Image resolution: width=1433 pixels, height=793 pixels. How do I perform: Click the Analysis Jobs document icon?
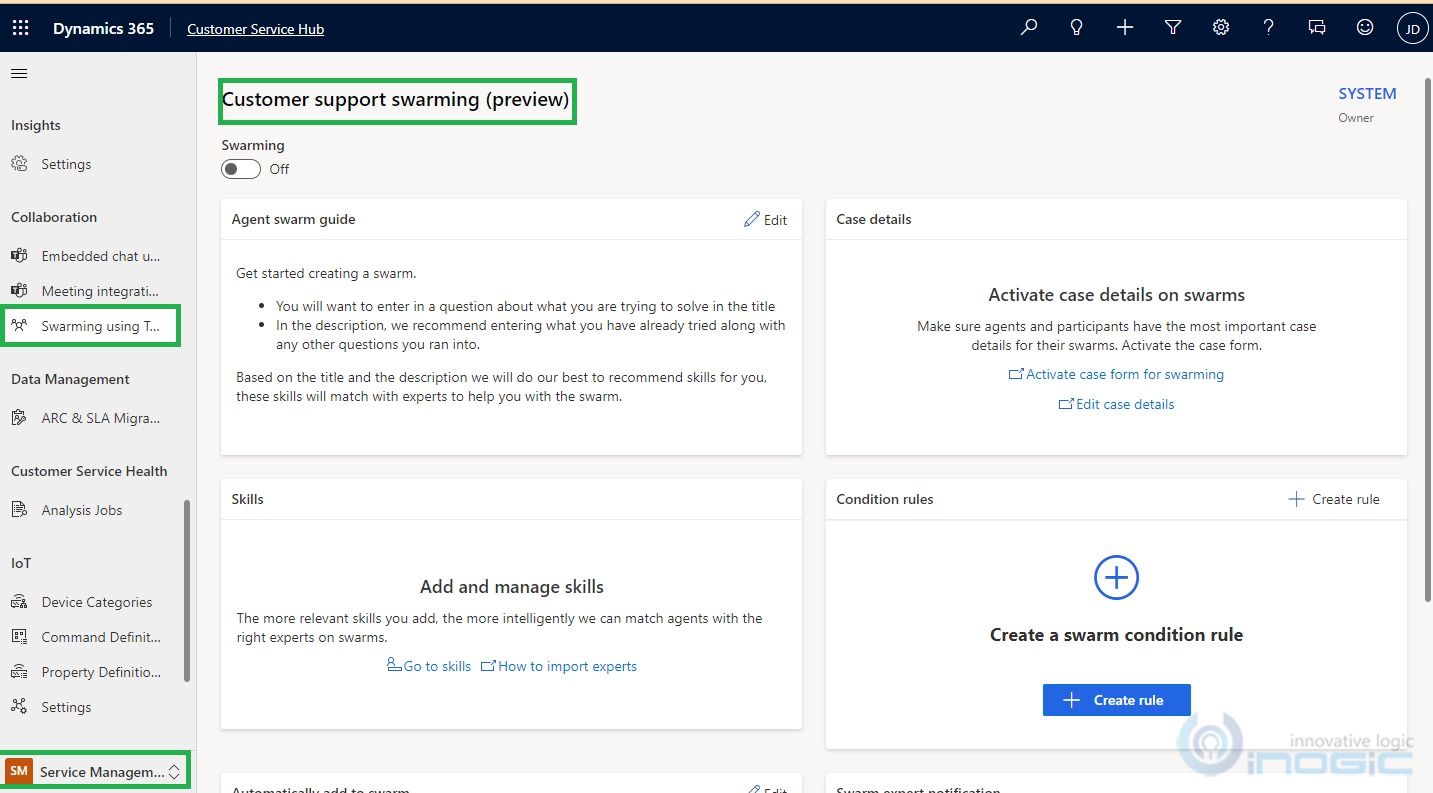19,509
